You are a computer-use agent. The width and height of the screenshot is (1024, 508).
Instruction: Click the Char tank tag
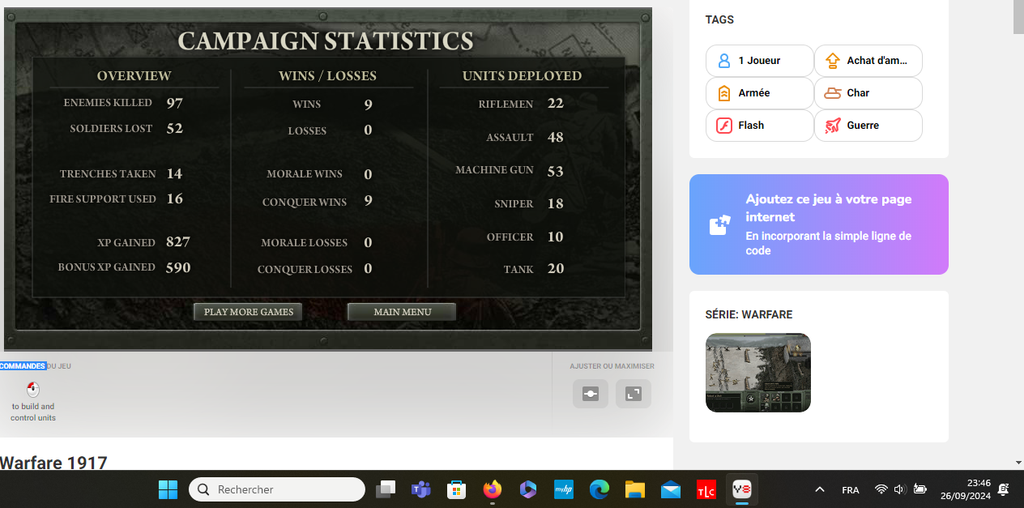tap(868, 93)
